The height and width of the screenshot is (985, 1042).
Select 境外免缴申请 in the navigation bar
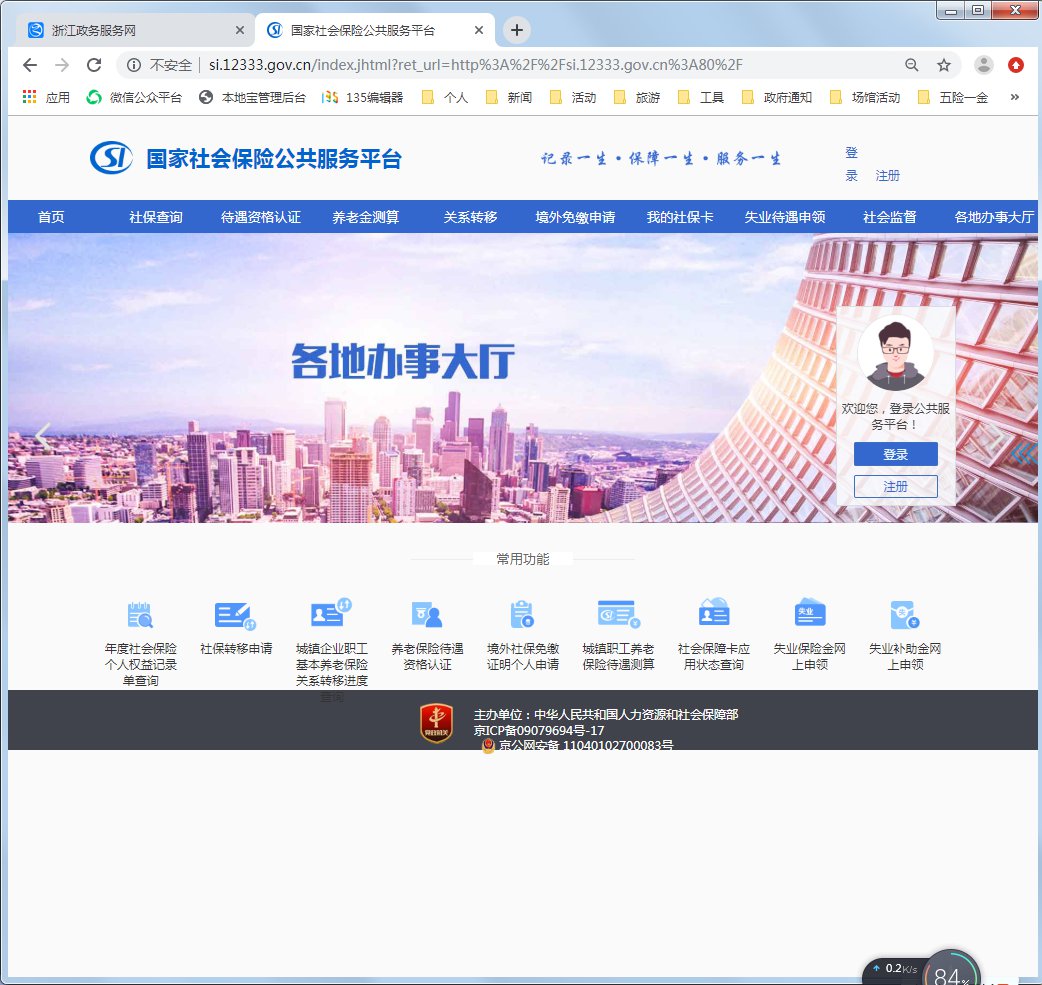click(575, 217)
